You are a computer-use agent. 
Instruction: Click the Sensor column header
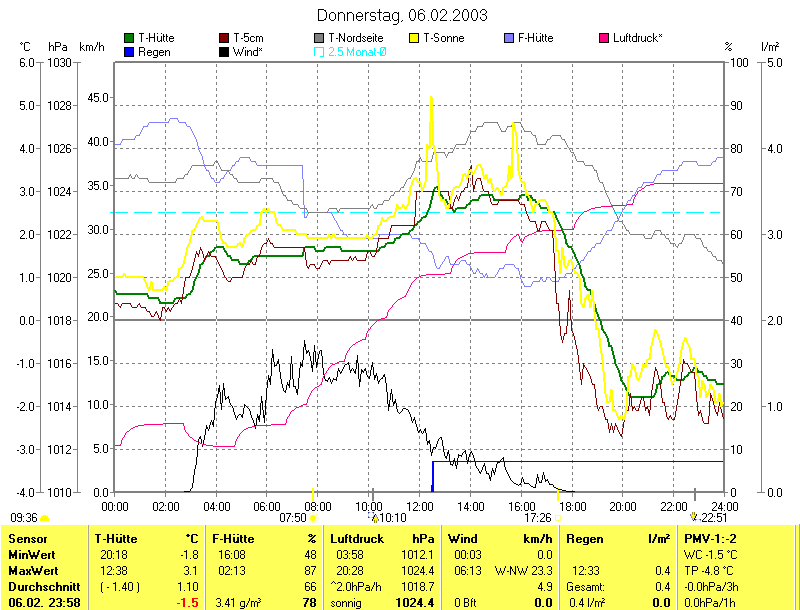pyautogui.click(x=26, y=540)
